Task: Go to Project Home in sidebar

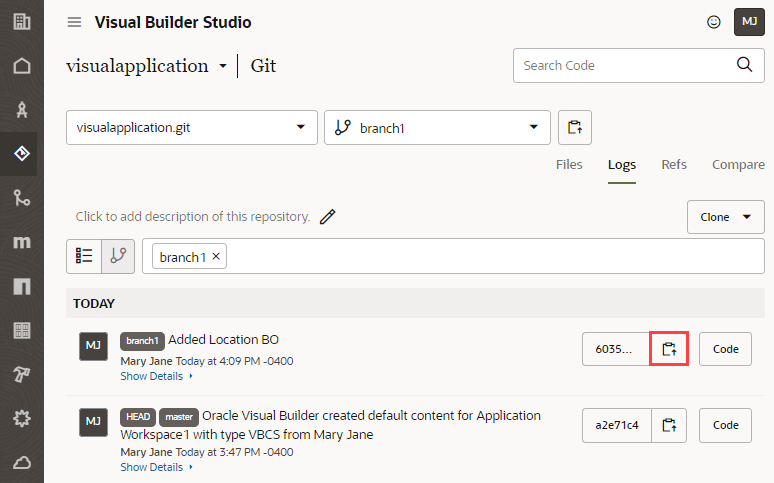Action: (x=22, y=65)
